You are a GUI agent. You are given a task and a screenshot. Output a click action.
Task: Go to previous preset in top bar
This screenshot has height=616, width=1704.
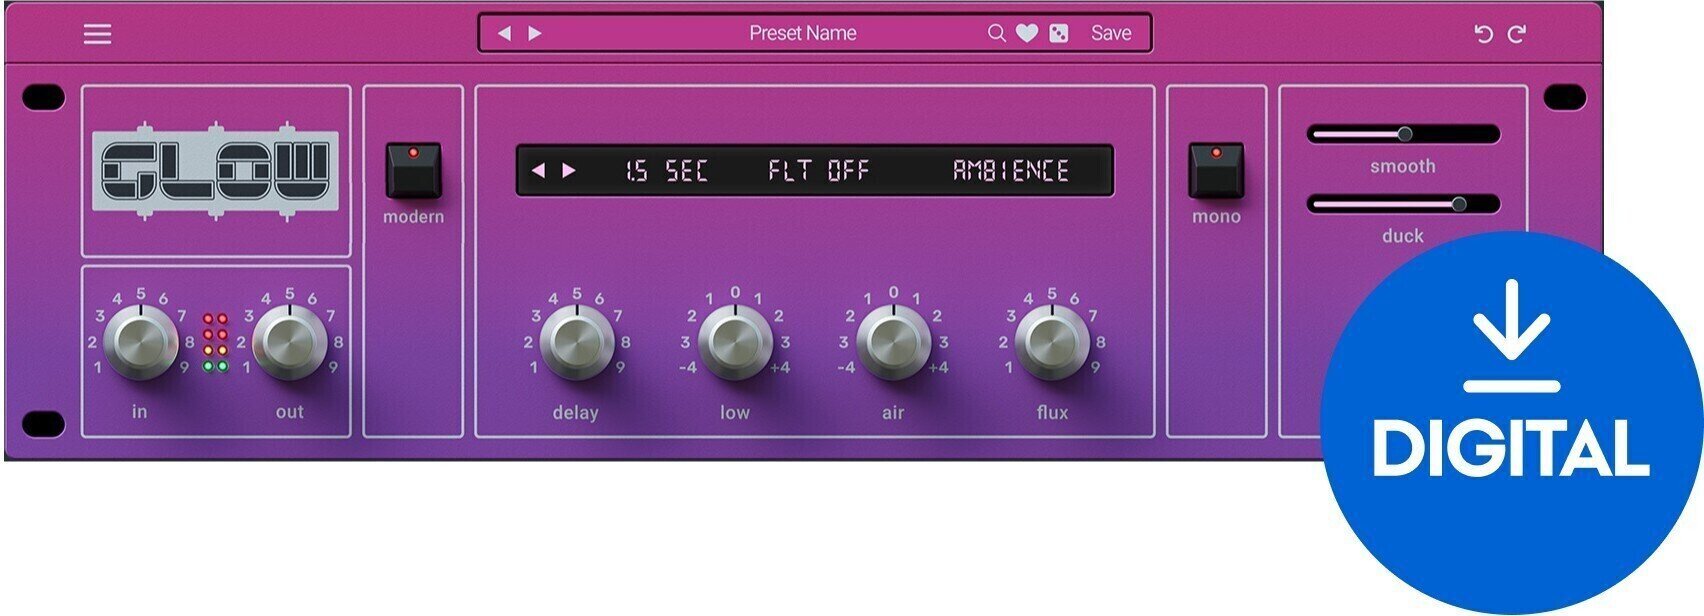(x=504, y=34)
